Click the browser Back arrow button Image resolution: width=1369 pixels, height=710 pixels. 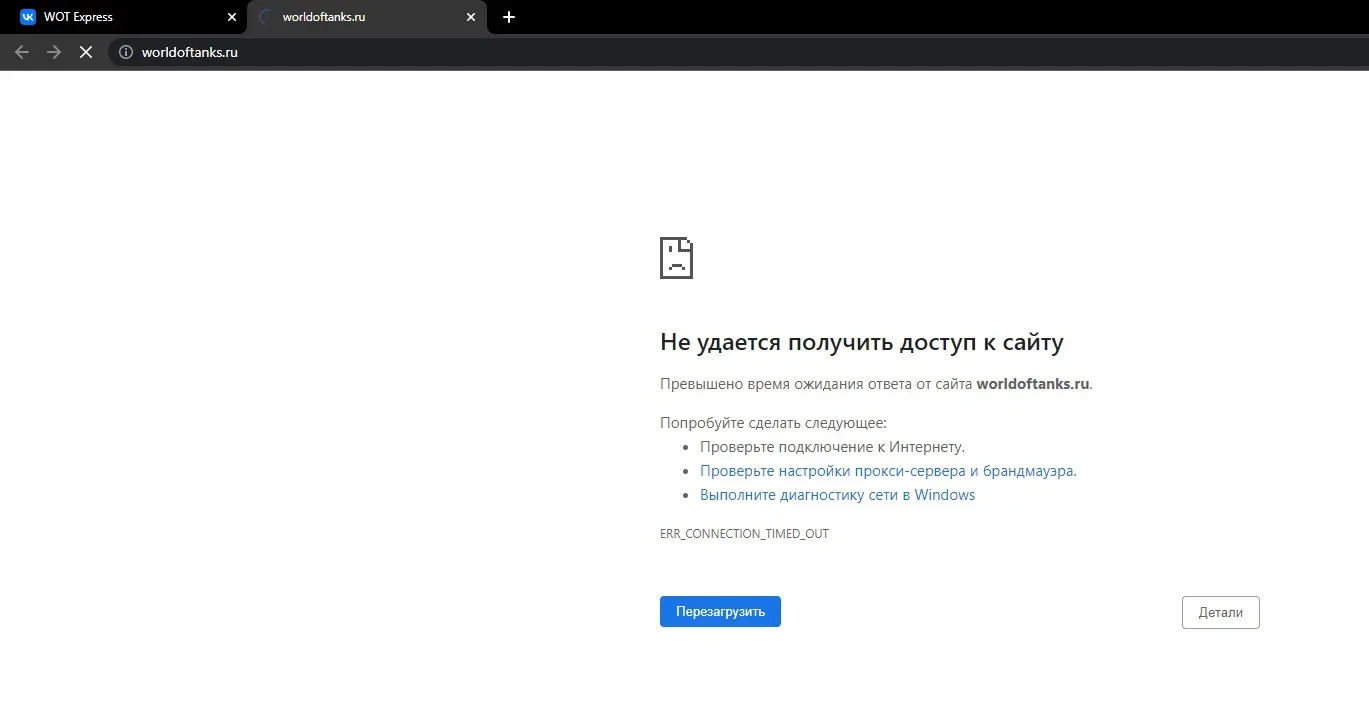coord(22,52)
